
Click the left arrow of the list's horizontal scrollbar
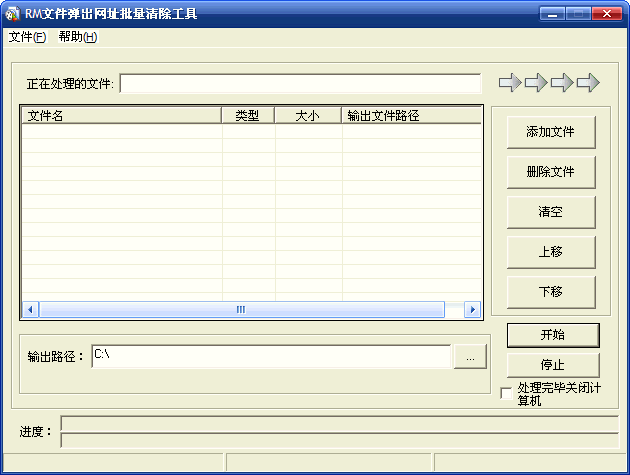pyautogui.click(x=30, y=309)
